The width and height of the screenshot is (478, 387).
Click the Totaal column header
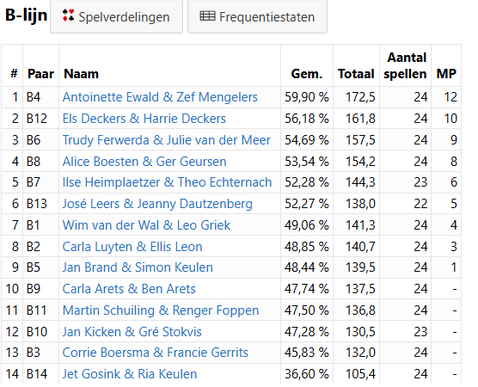point(356,74)
